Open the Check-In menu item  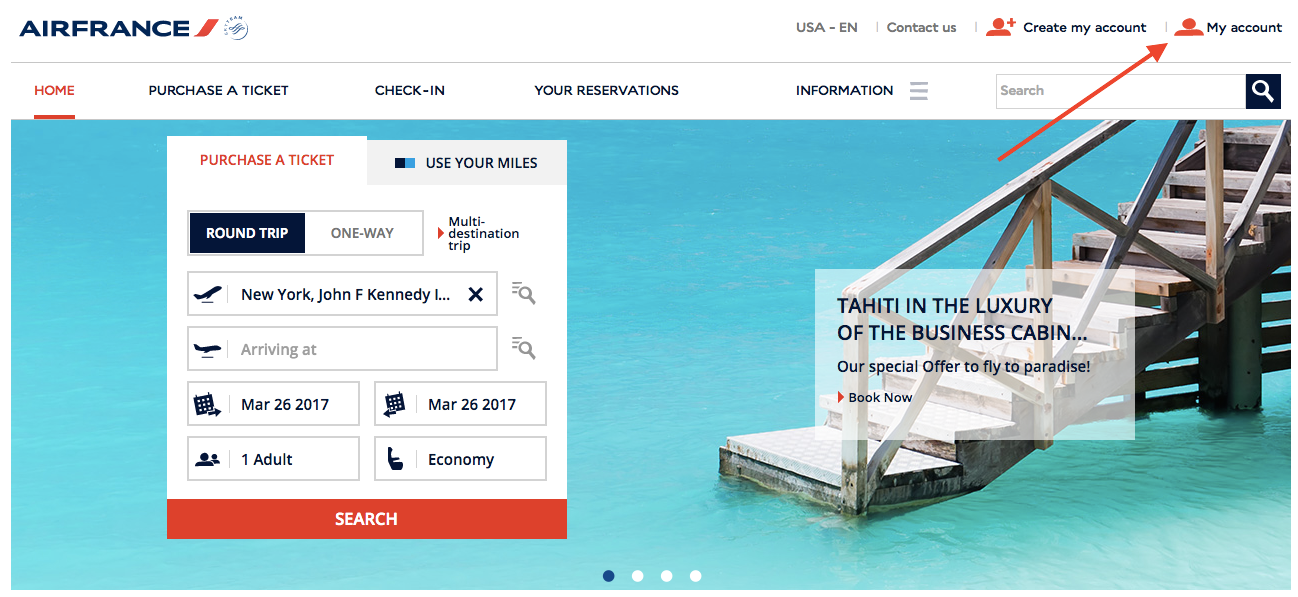click(410, 90)
